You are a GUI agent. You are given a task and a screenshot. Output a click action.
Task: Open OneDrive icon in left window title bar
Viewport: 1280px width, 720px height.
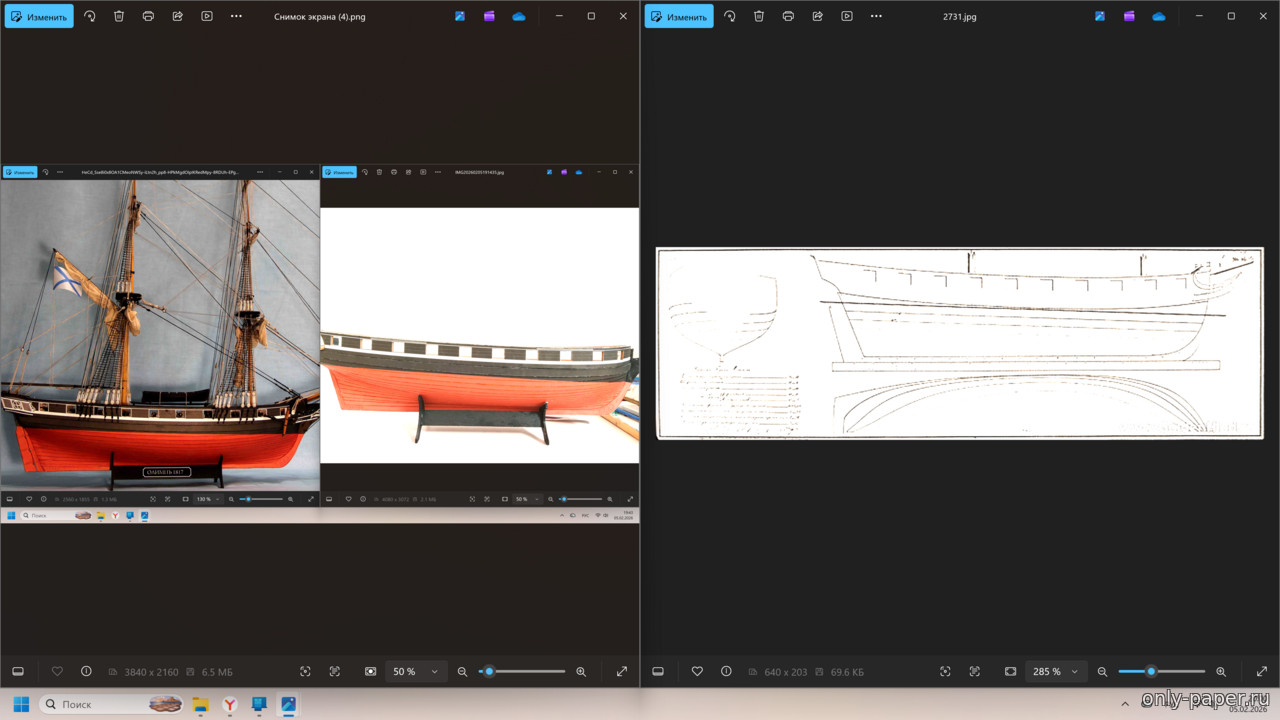[x=519, y=17]
